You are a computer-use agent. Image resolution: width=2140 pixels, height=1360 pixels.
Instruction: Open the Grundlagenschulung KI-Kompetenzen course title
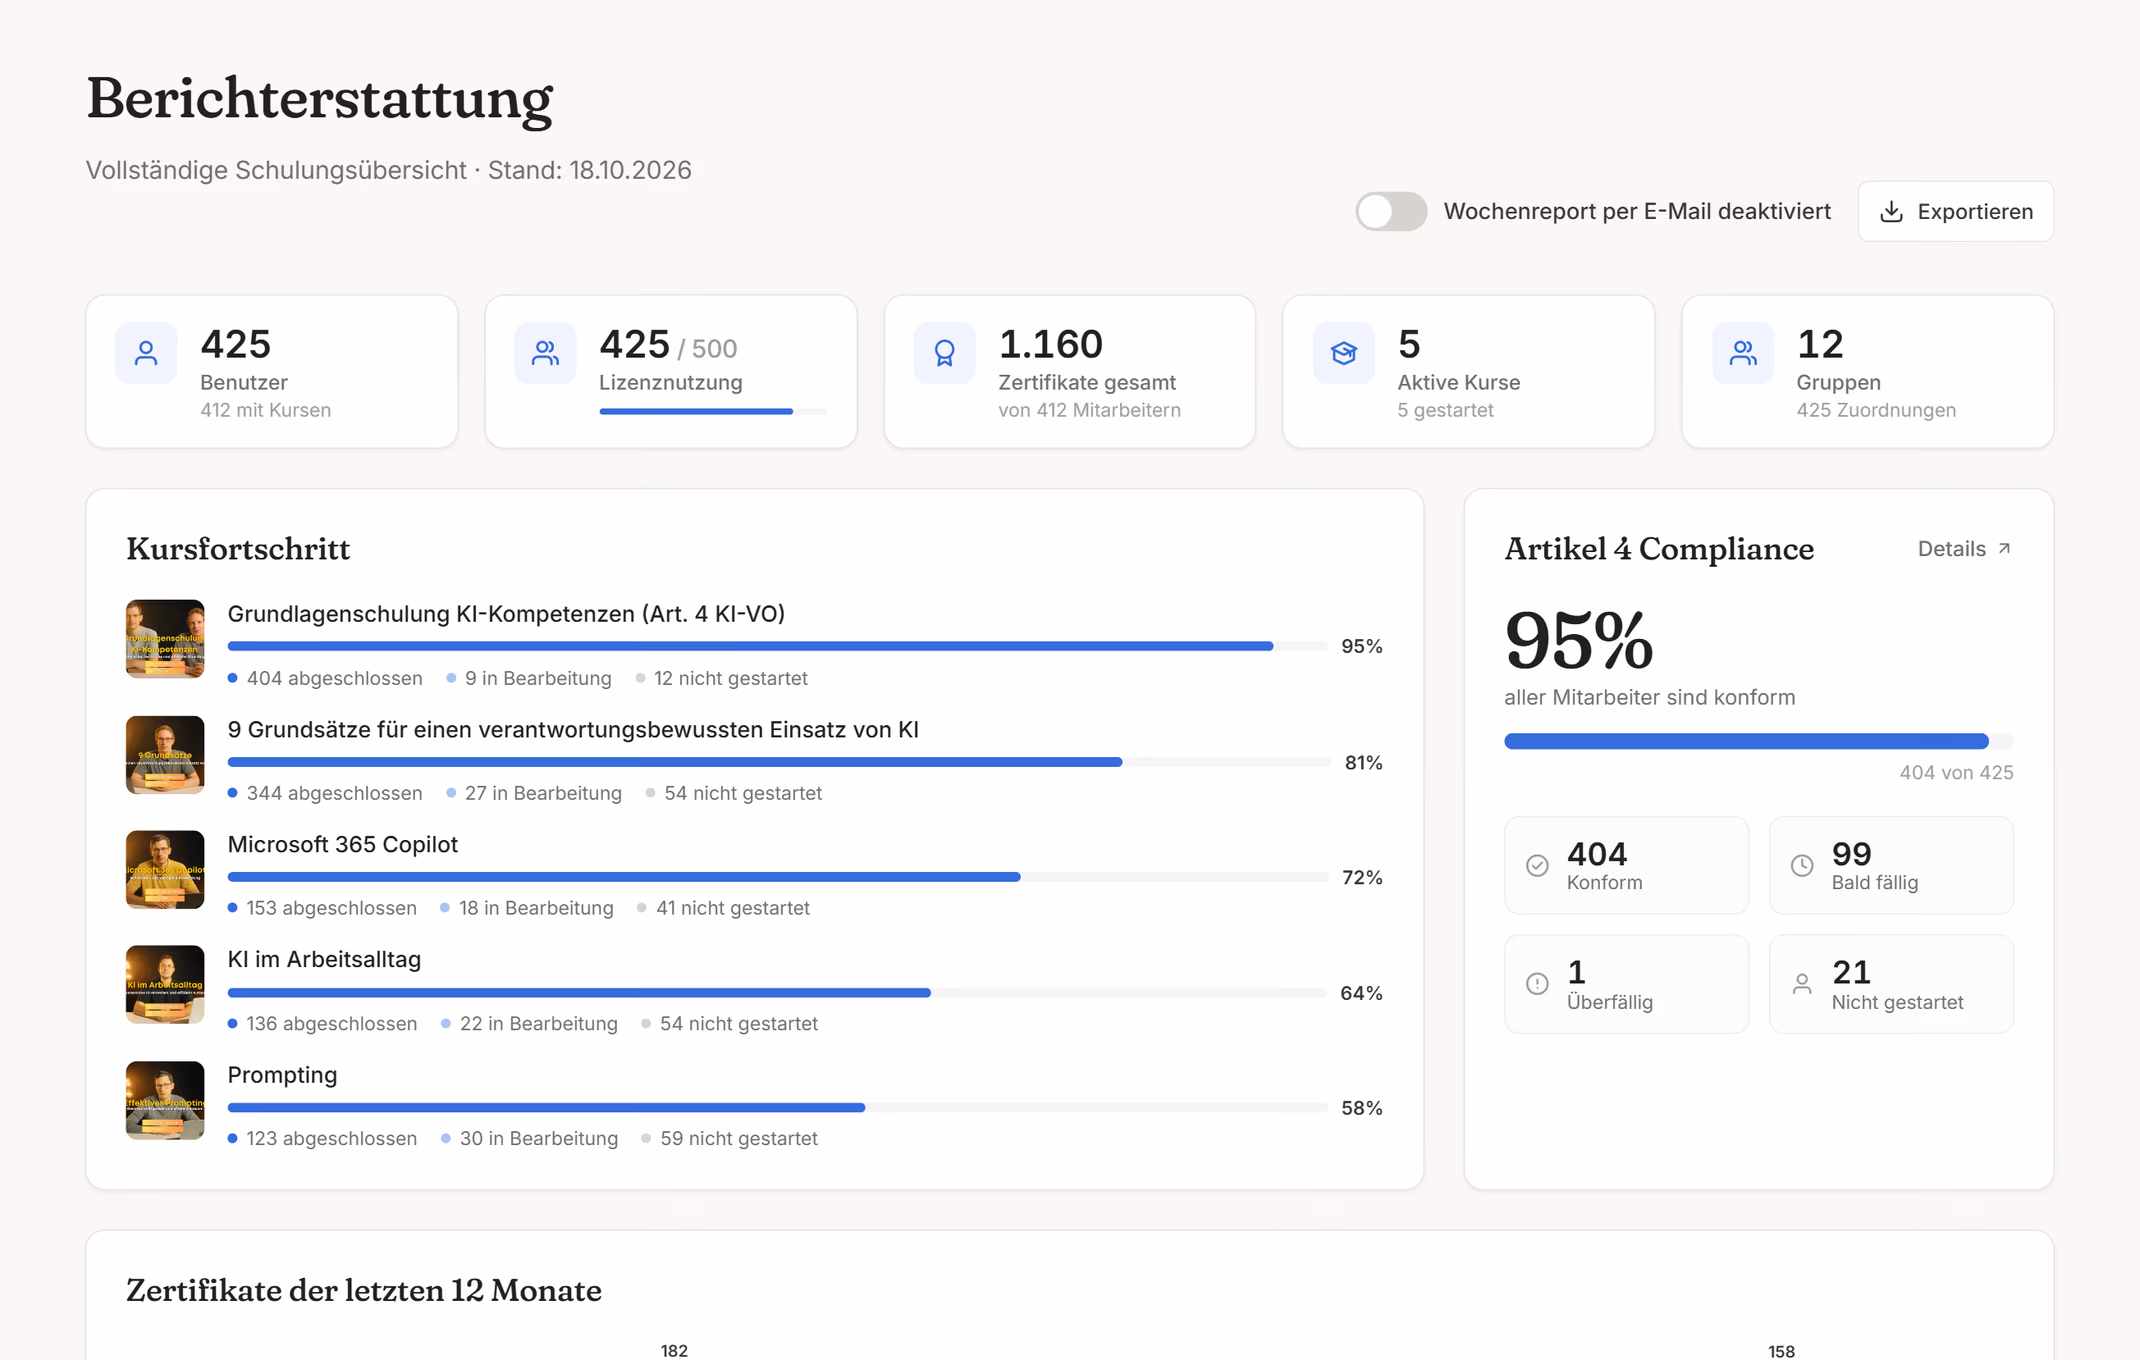[506, 613]
